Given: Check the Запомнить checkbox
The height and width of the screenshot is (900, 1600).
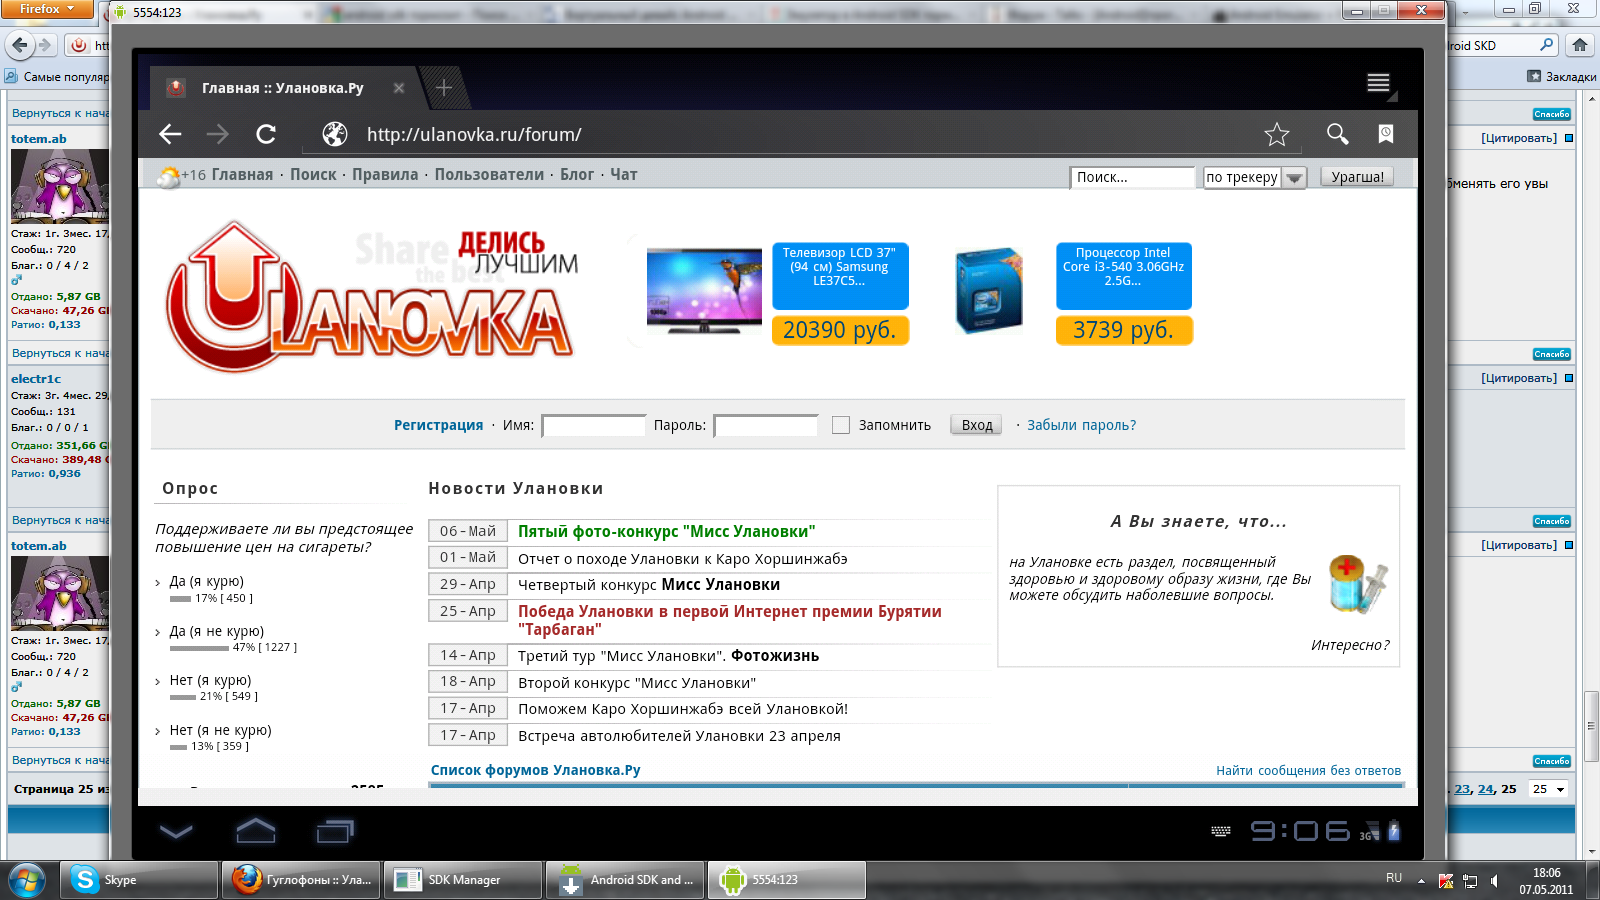Looking at the screenshot, I should [841, 425].
